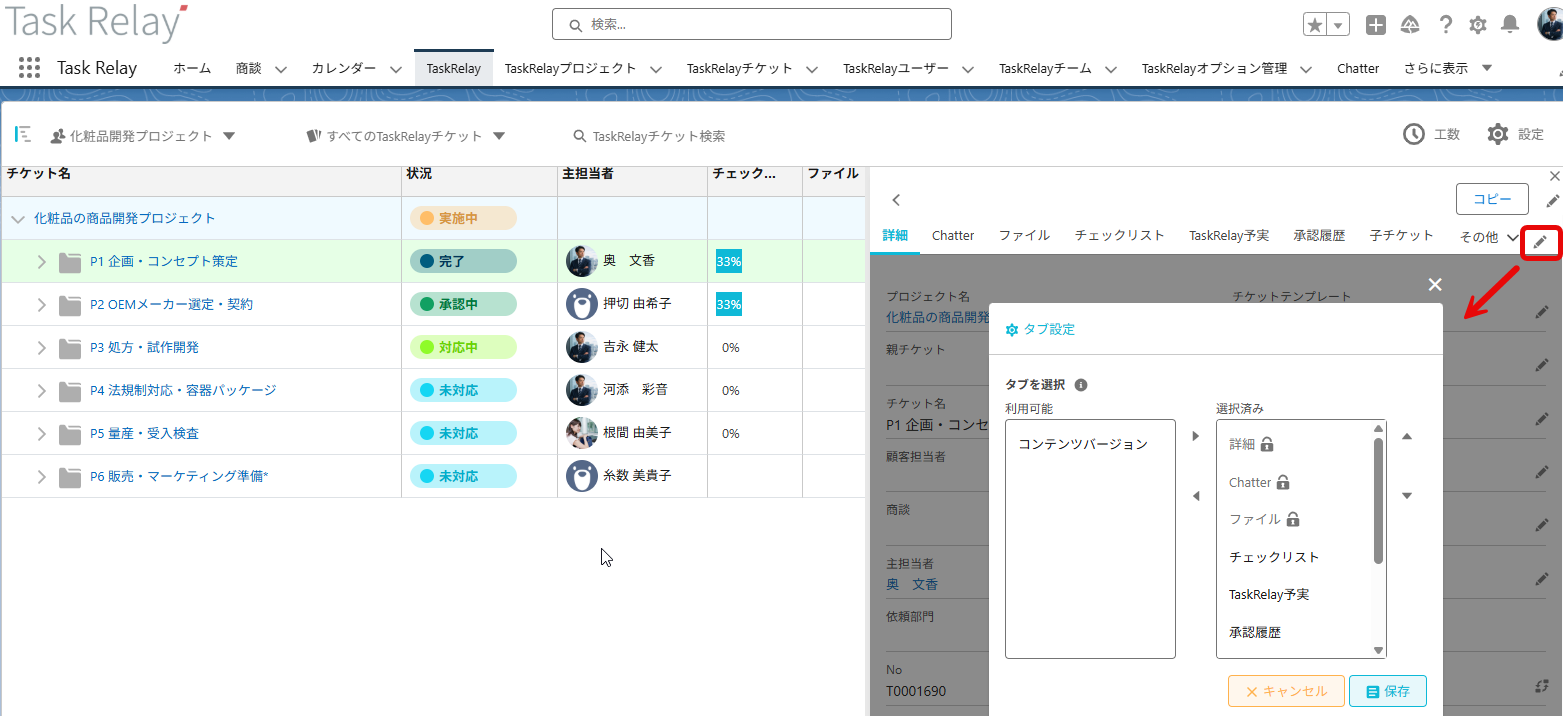The height and width of the screenshot is (716, 1563).
Task: Expand the P1 企画・コンセプト策定 row
Action: coord(42,262)
